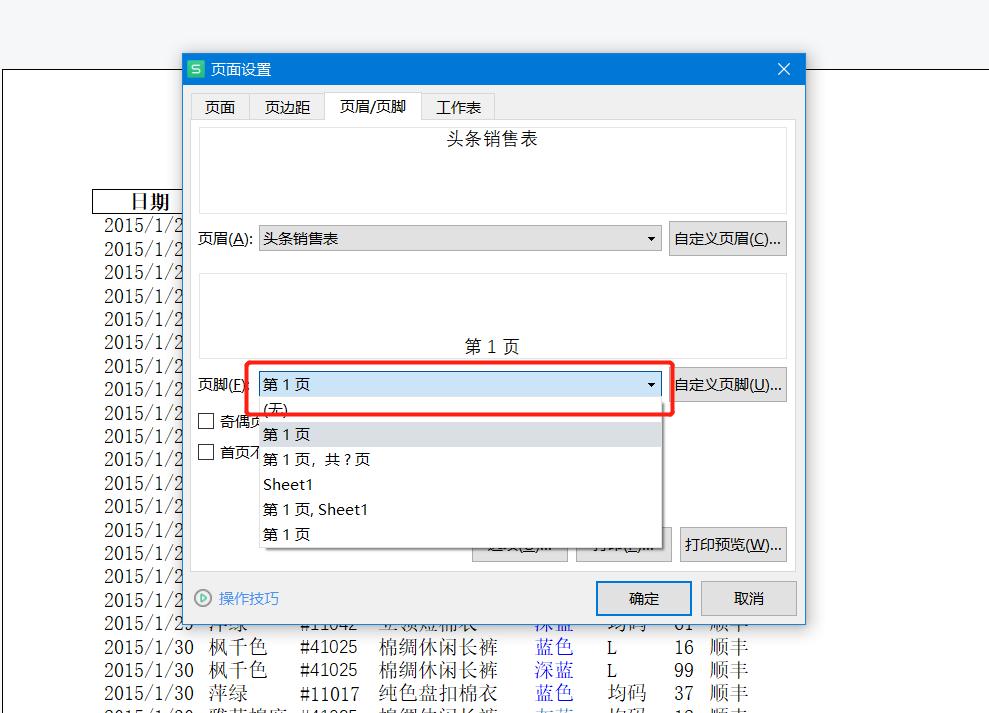Confirm settings with the 确定 button
Screen dimensions: 989x713
[x=643, y=598]
